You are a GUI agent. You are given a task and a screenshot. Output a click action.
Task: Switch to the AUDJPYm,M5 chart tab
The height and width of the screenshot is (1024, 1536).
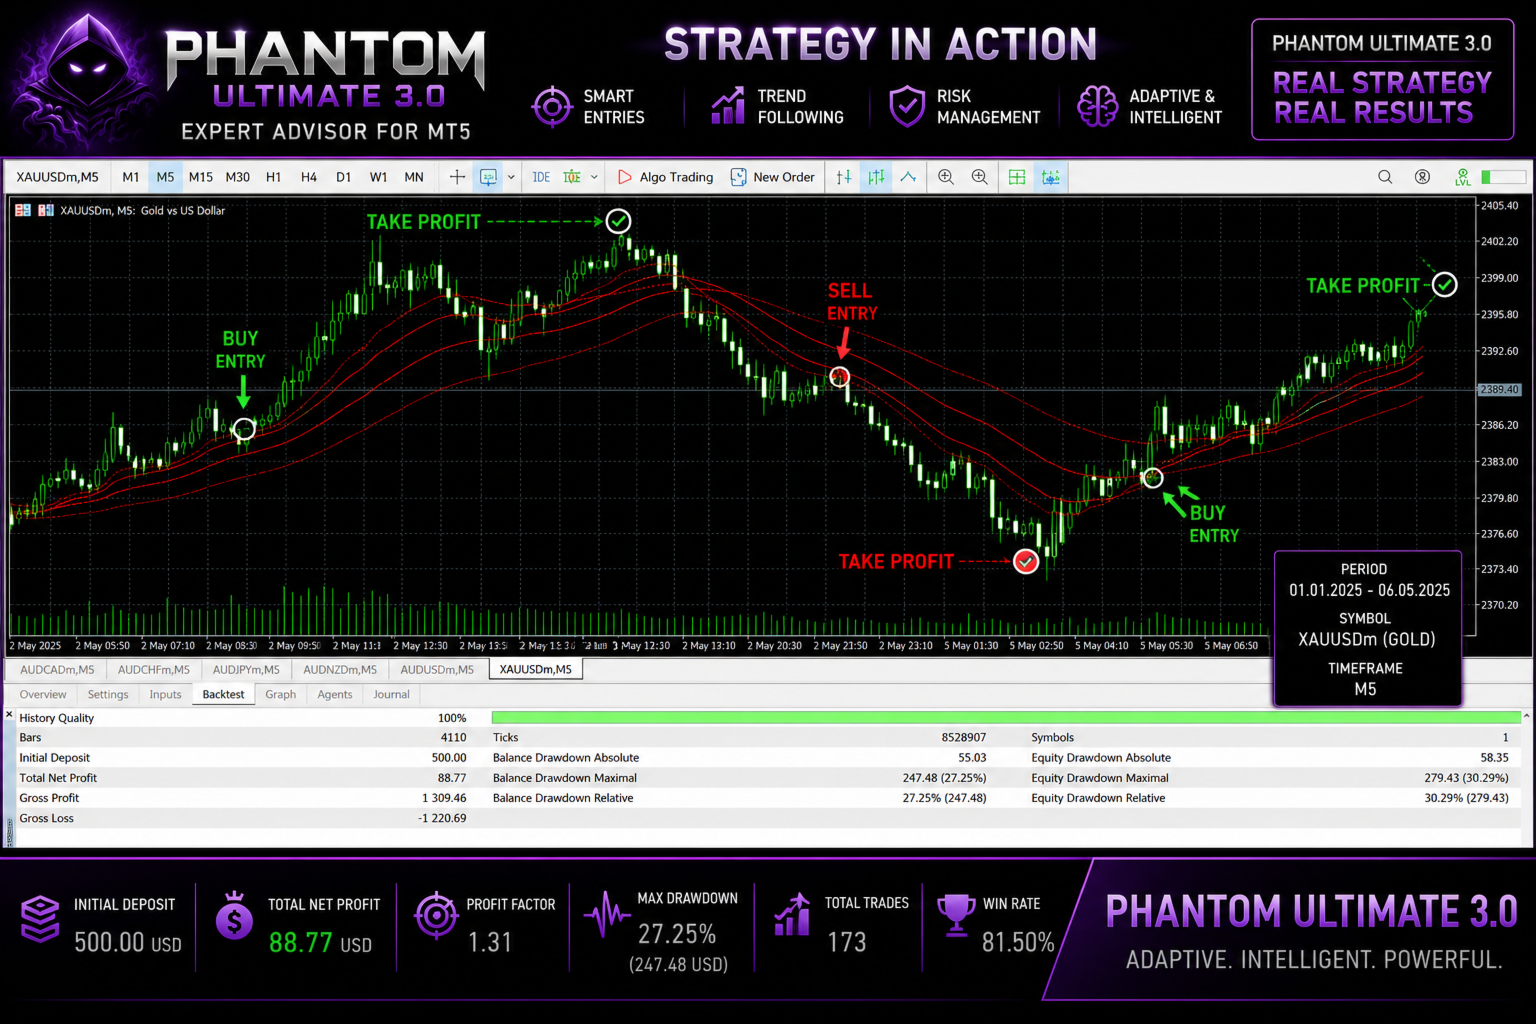(246, 670)
